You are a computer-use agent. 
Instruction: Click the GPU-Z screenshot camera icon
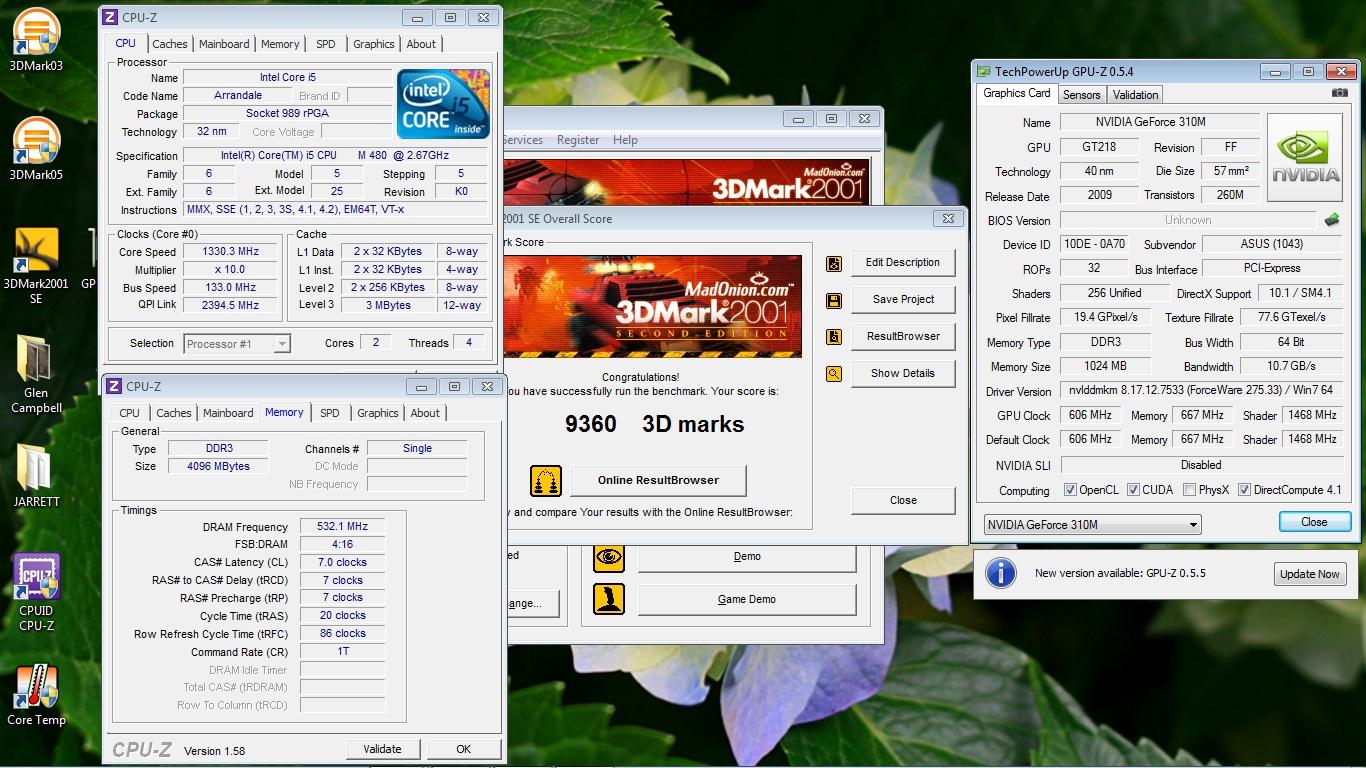click(1339, 93)
